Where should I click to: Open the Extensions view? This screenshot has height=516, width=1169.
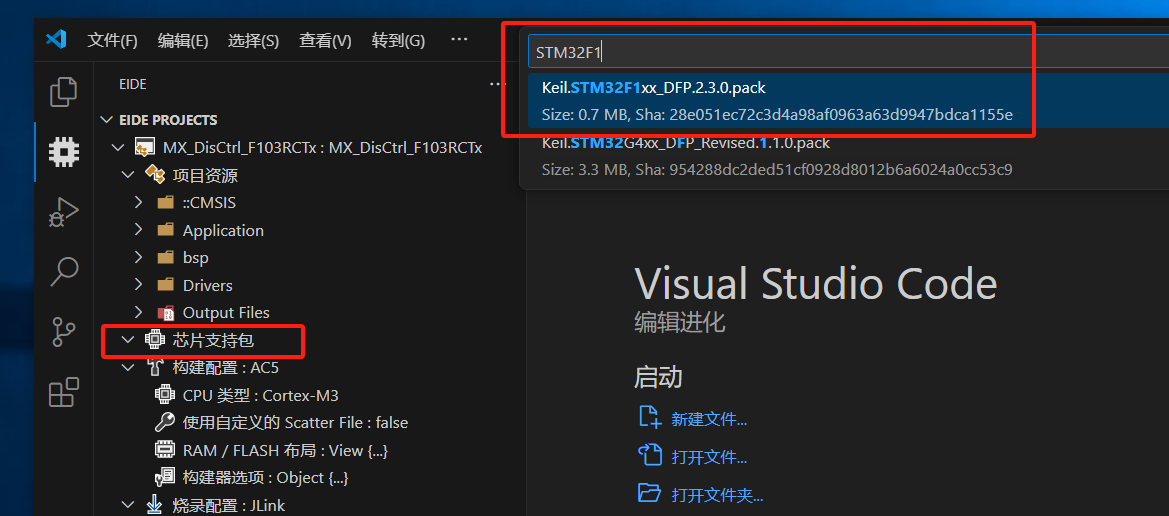coord(64,392)
